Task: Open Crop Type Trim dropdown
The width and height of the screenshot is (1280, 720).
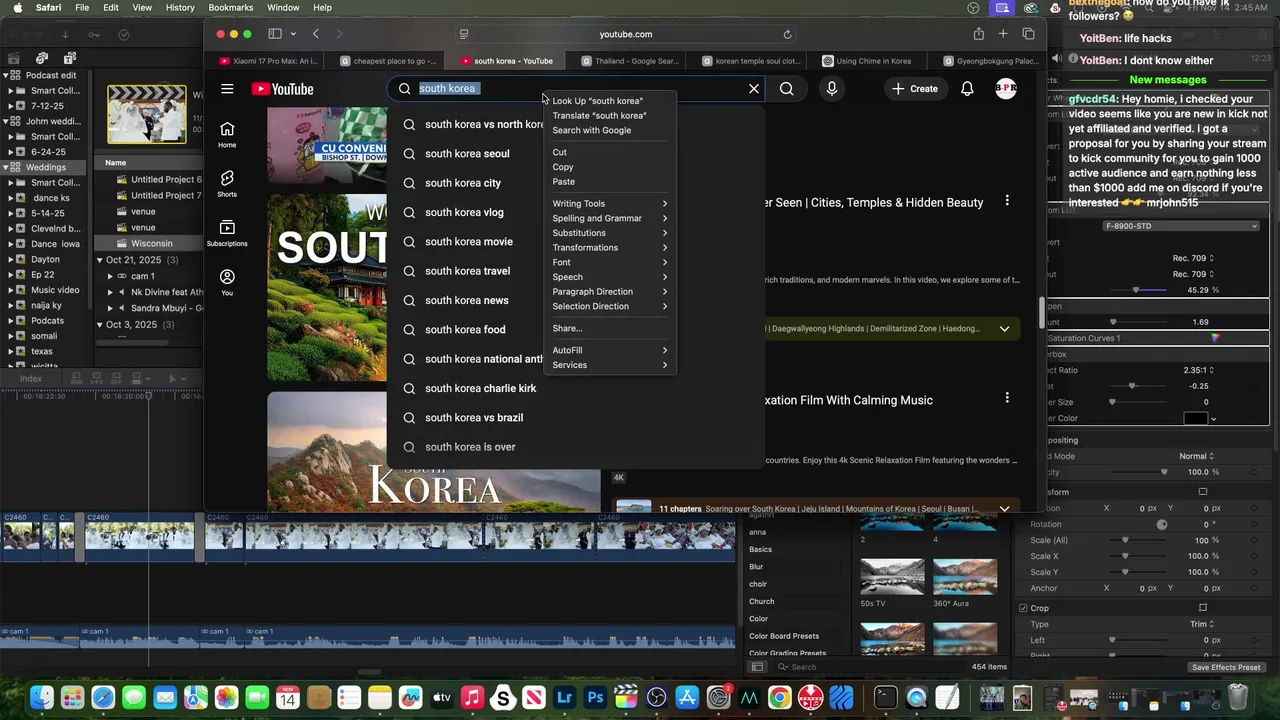Action: (x=1203, y=624)
